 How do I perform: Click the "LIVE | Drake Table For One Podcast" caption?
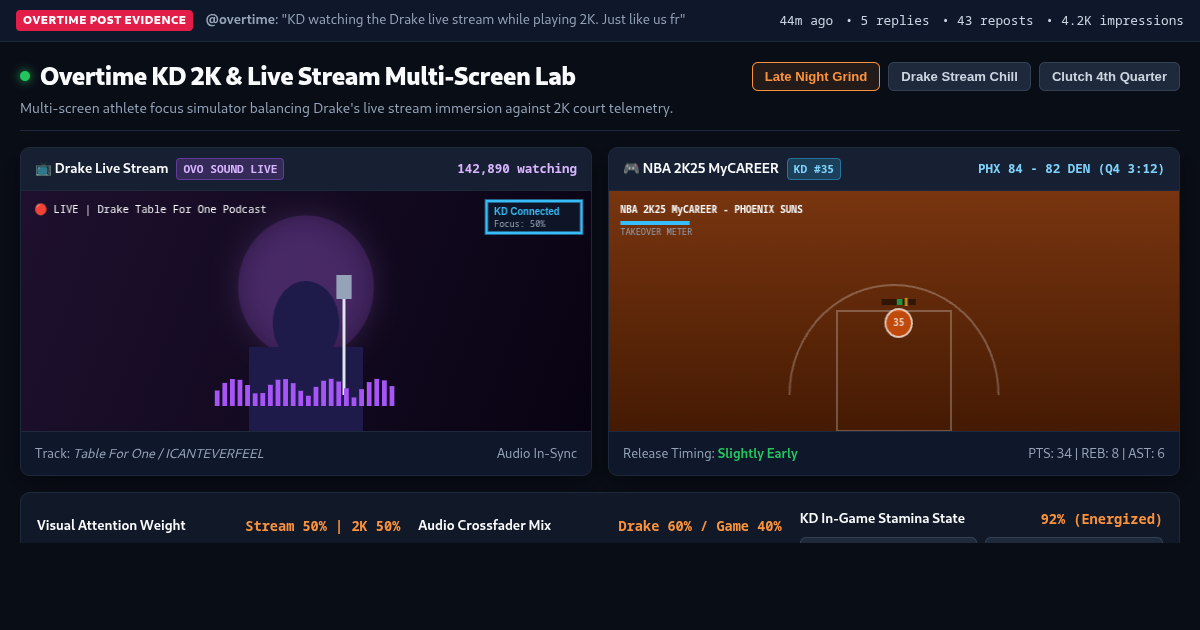[160, 209]
